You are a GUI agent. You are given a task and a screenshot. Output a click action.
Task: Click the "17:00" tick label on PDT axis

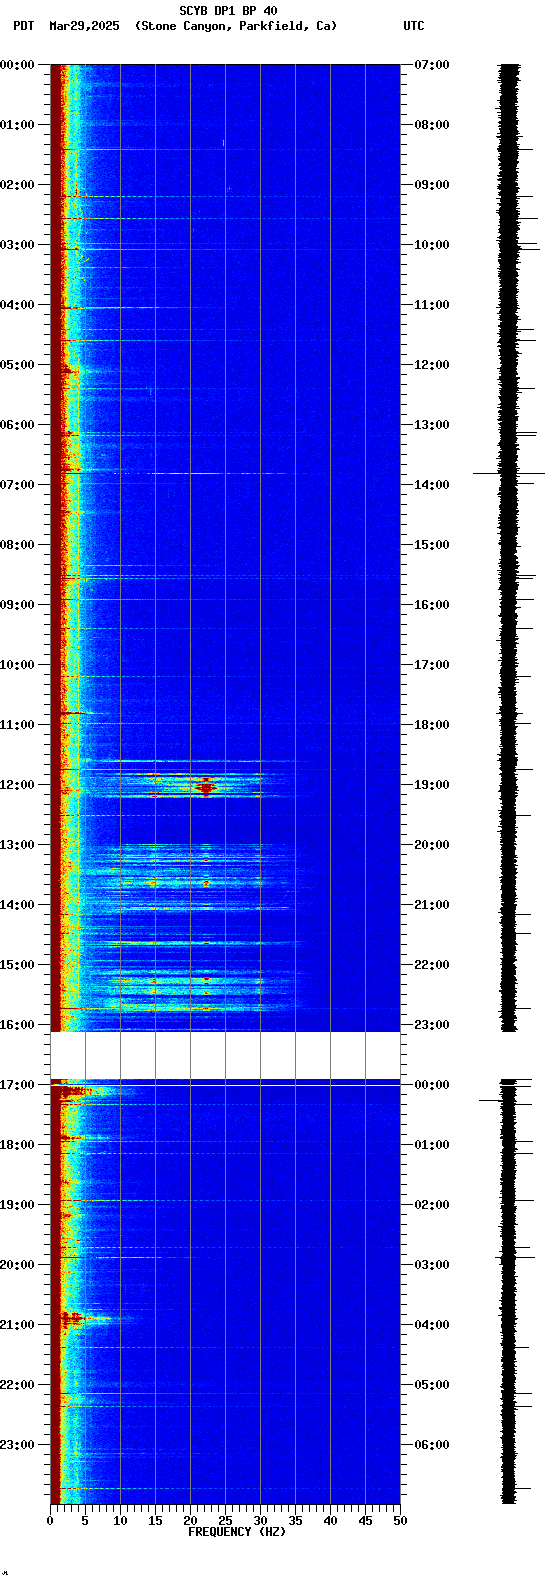point(17,1085)
